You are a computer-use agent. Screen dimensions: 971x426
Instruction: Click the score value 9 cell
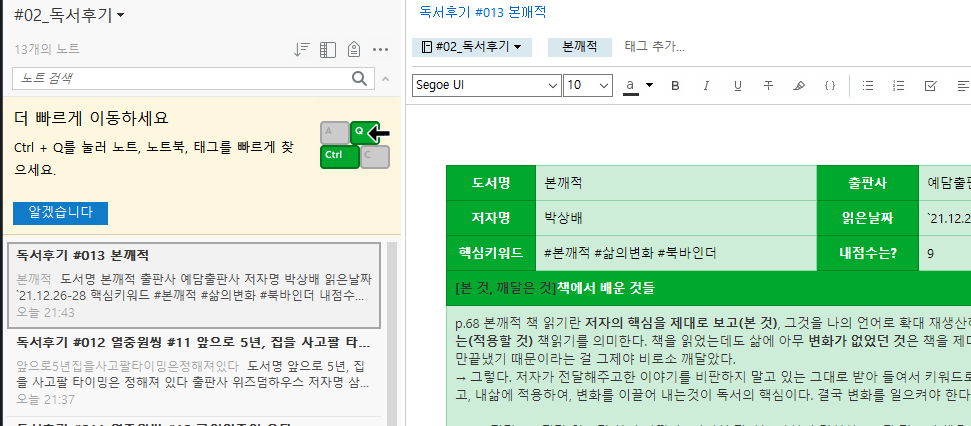[945, 253]
